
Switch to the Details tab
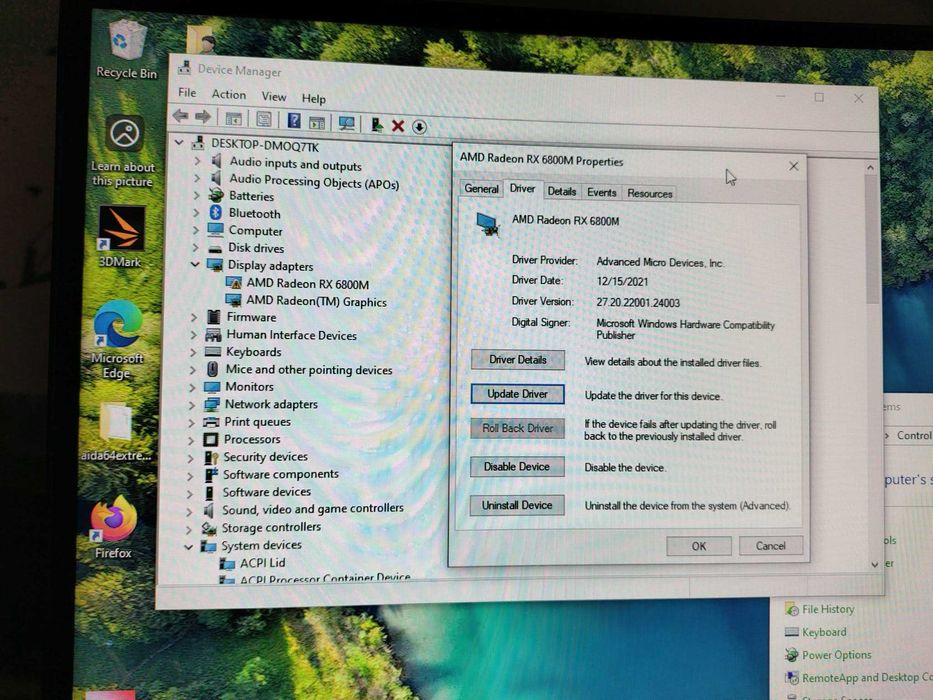click(x=562, y=191)
